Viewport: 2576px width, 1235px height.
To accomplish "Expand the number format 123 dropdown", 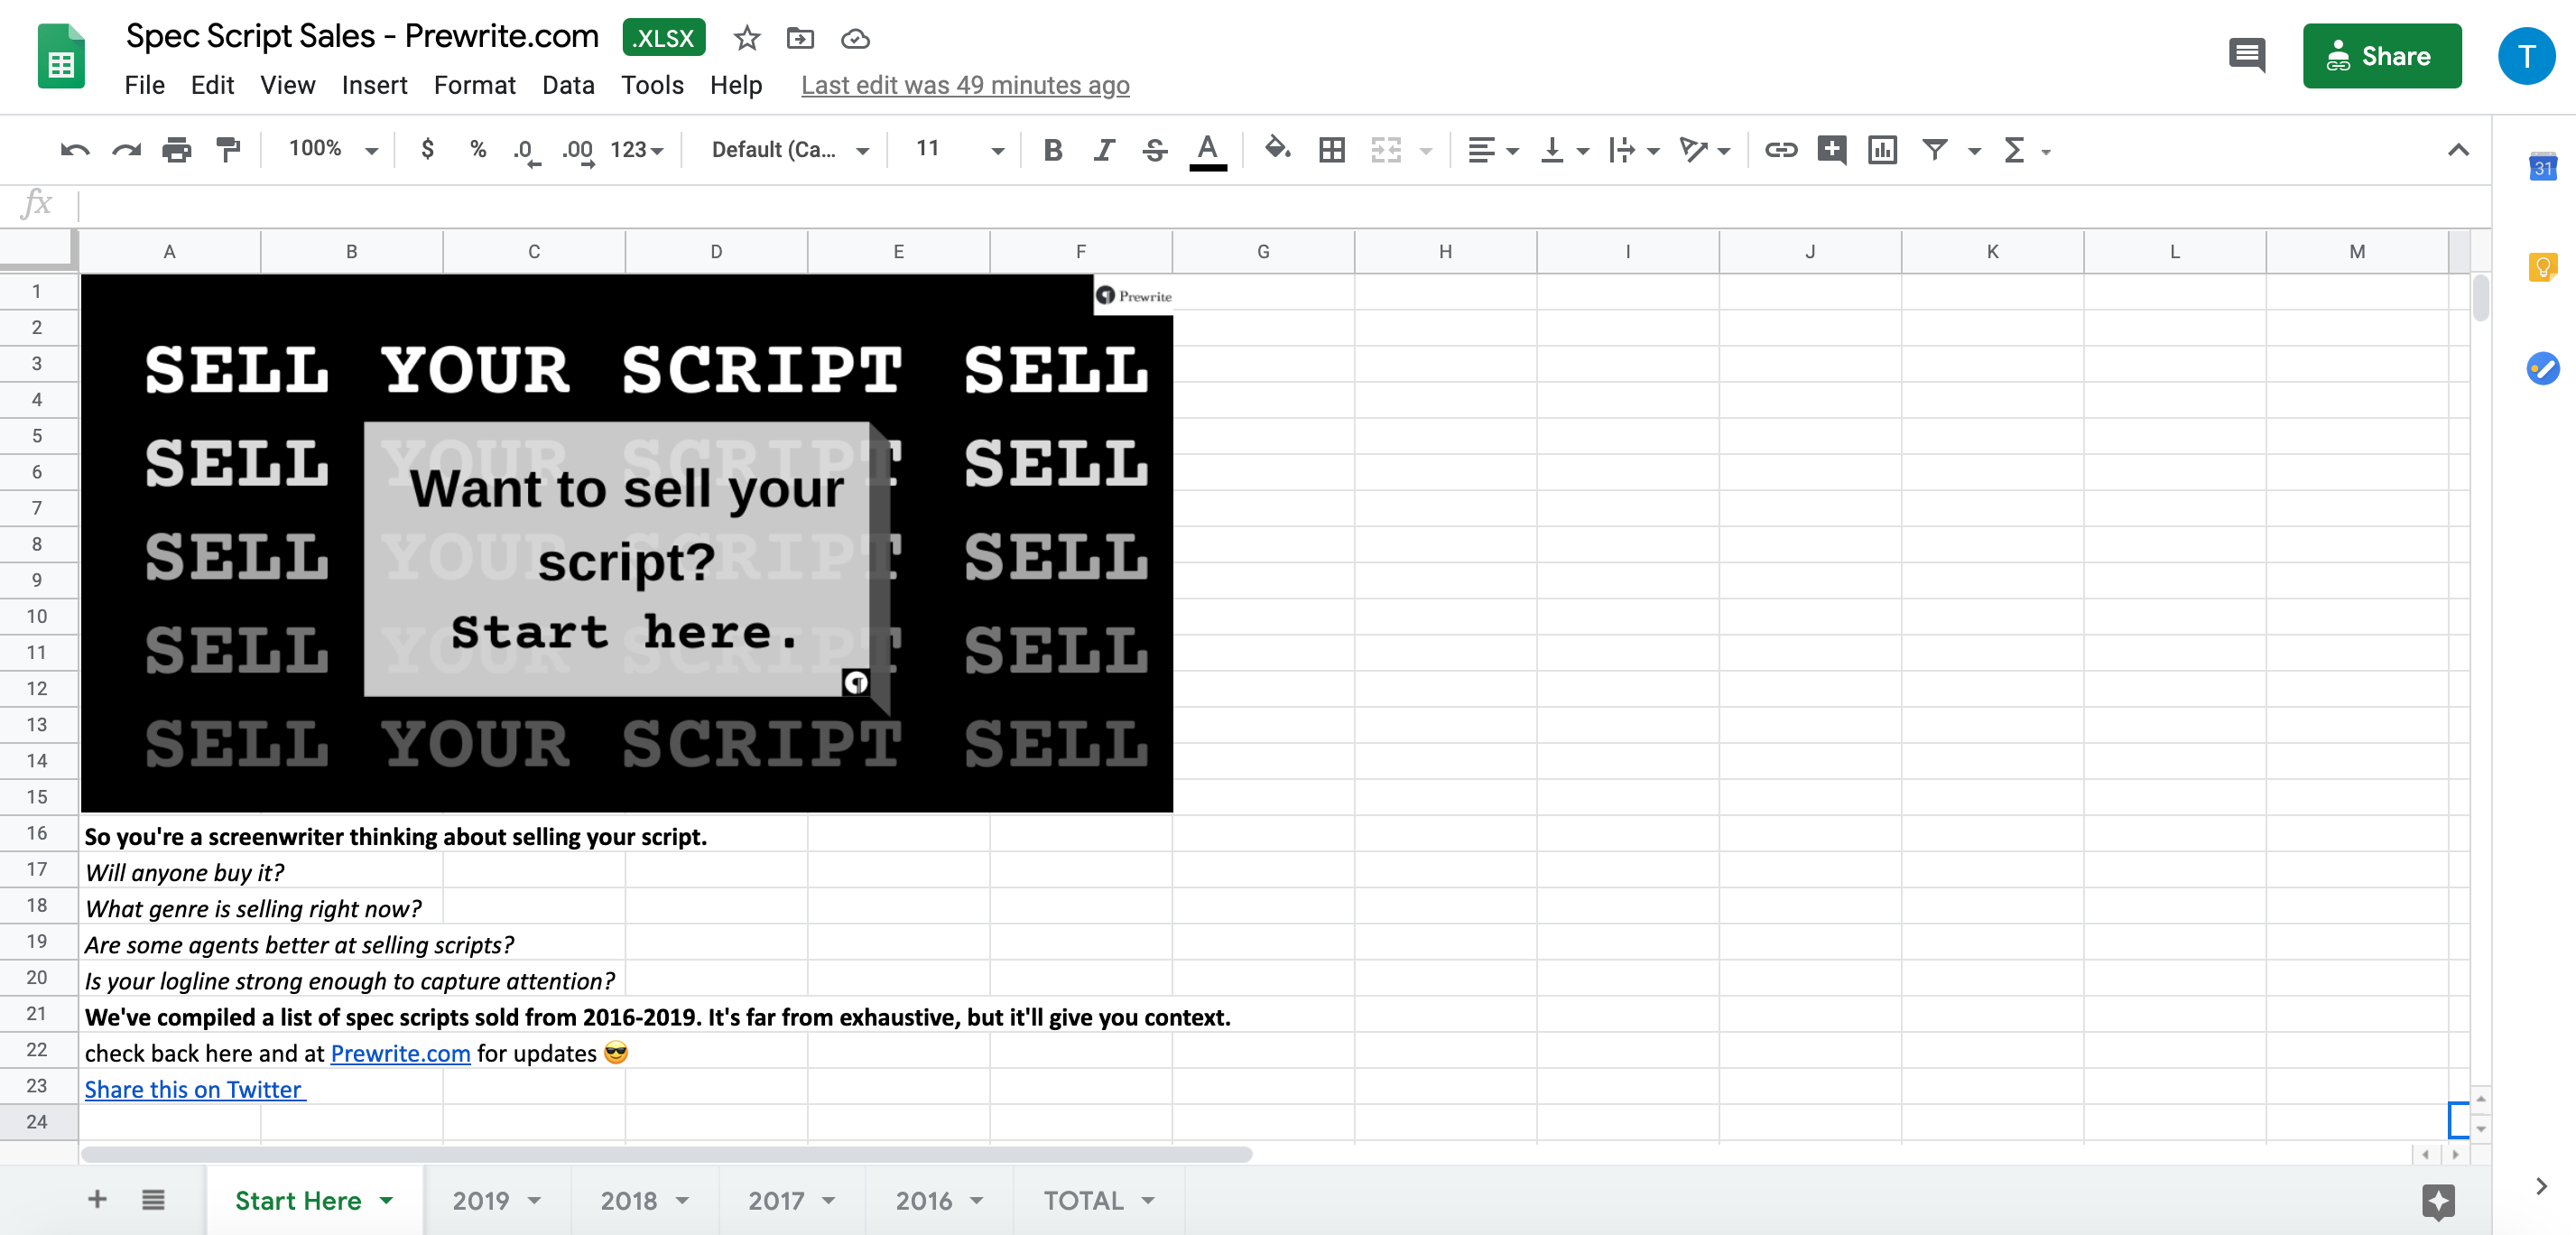I will (x=639, y=150).
